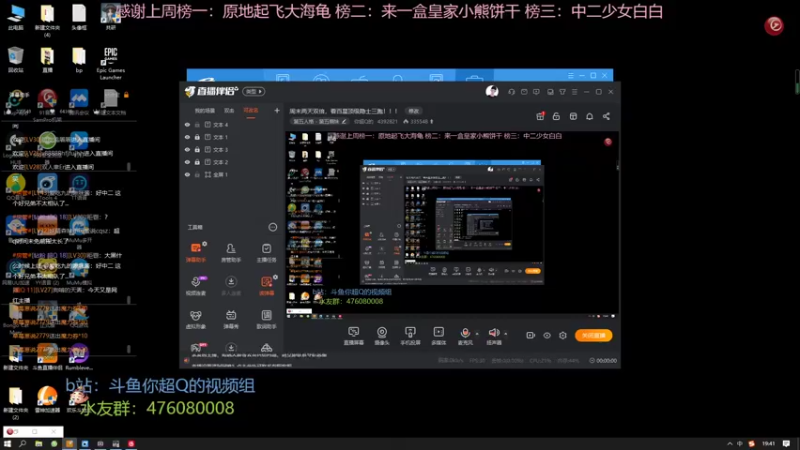Open the 歌词助手 tool
The image size is (800, 450).
[x=266, y=319]
